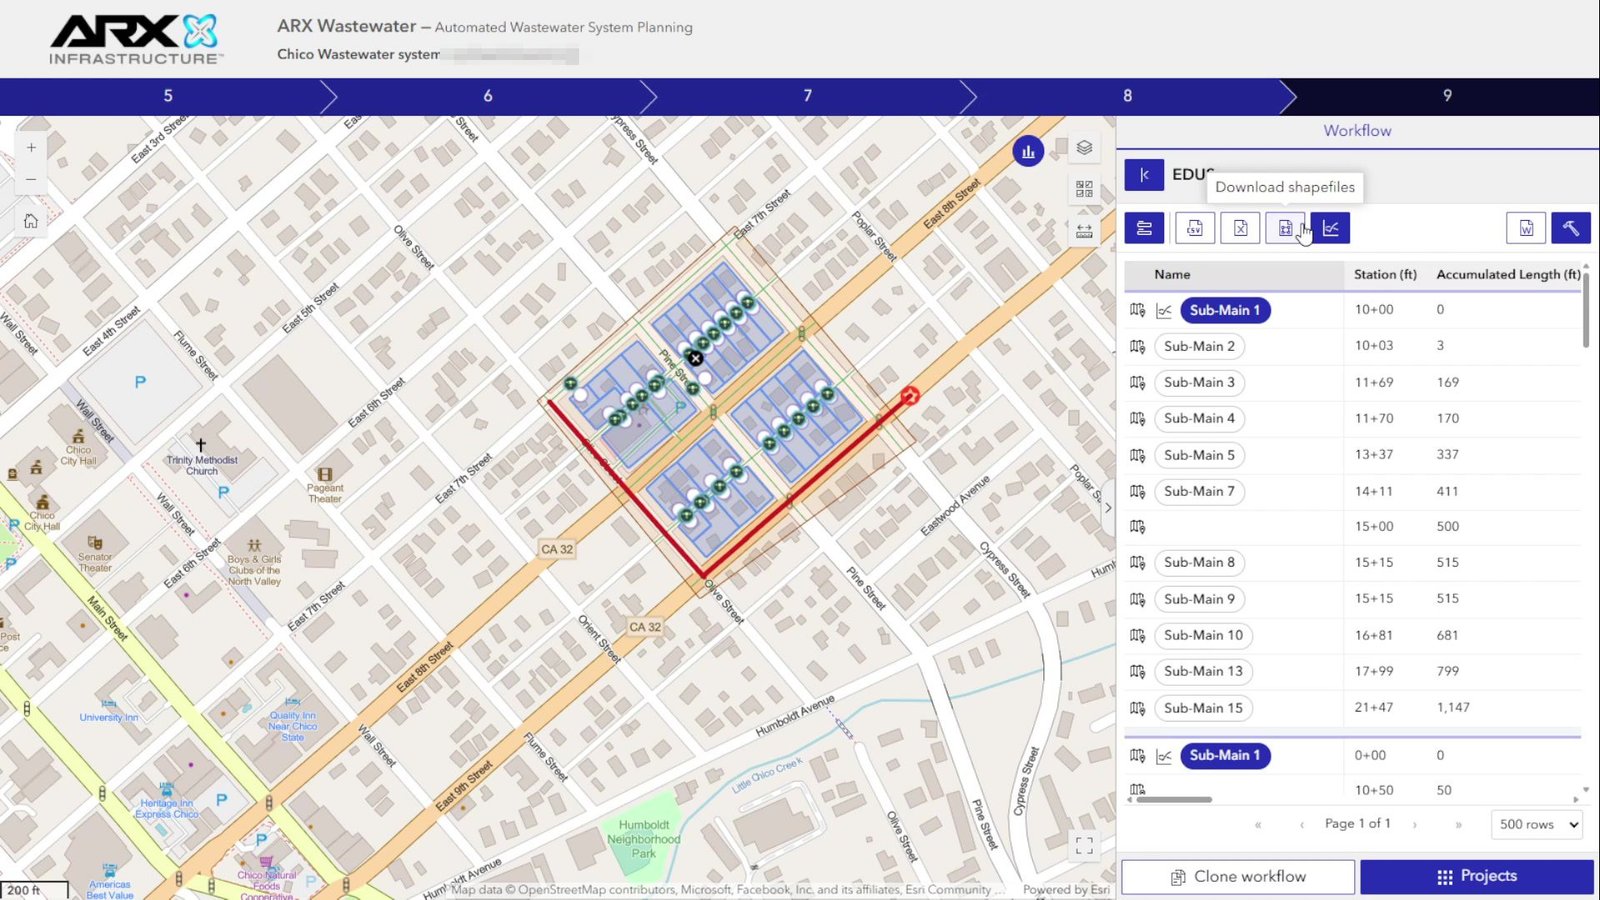1600x900 pixels.
Task: Sort by the Name column header
Action: (1172, 274)
